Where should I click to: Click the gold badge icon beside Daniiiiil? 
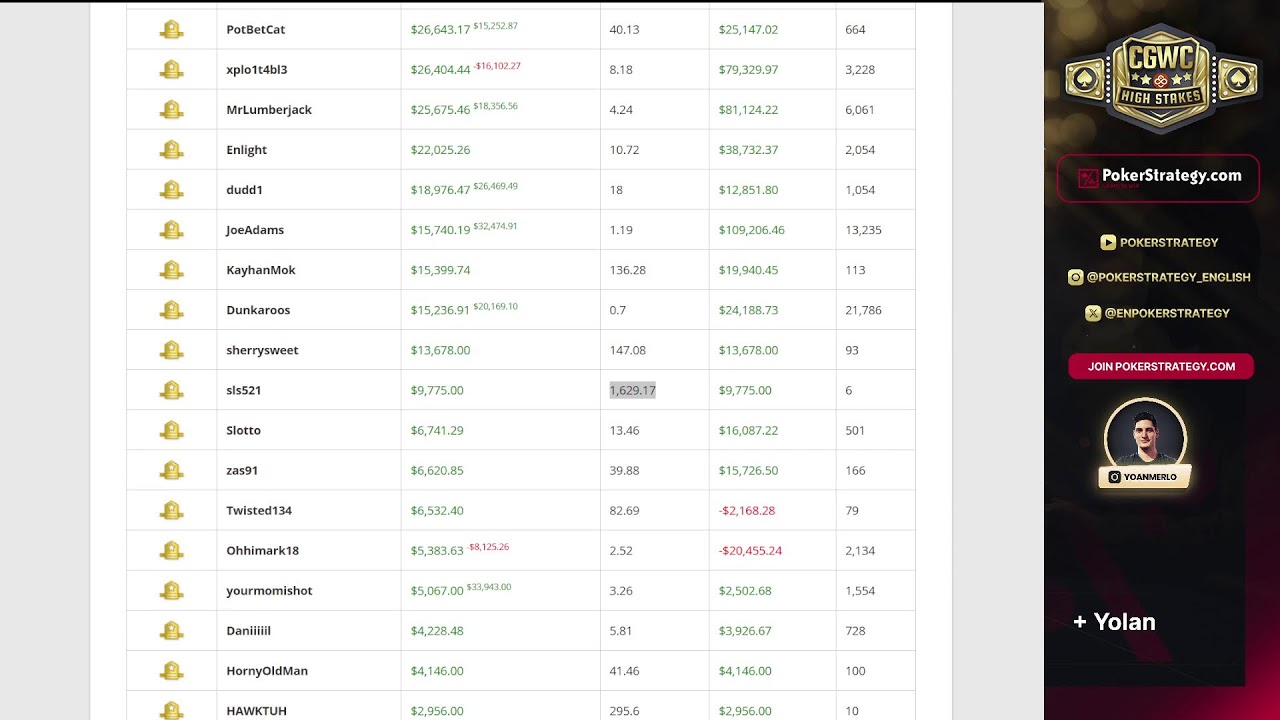click(x=172, y=631)
